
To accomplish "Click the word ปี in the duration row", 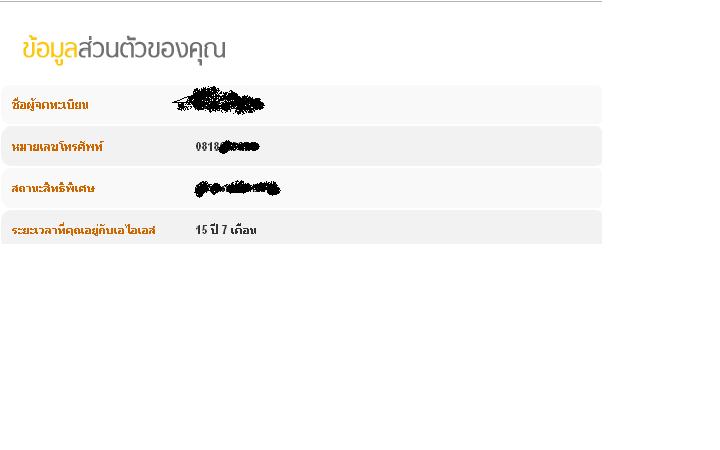I will [214, 229].
